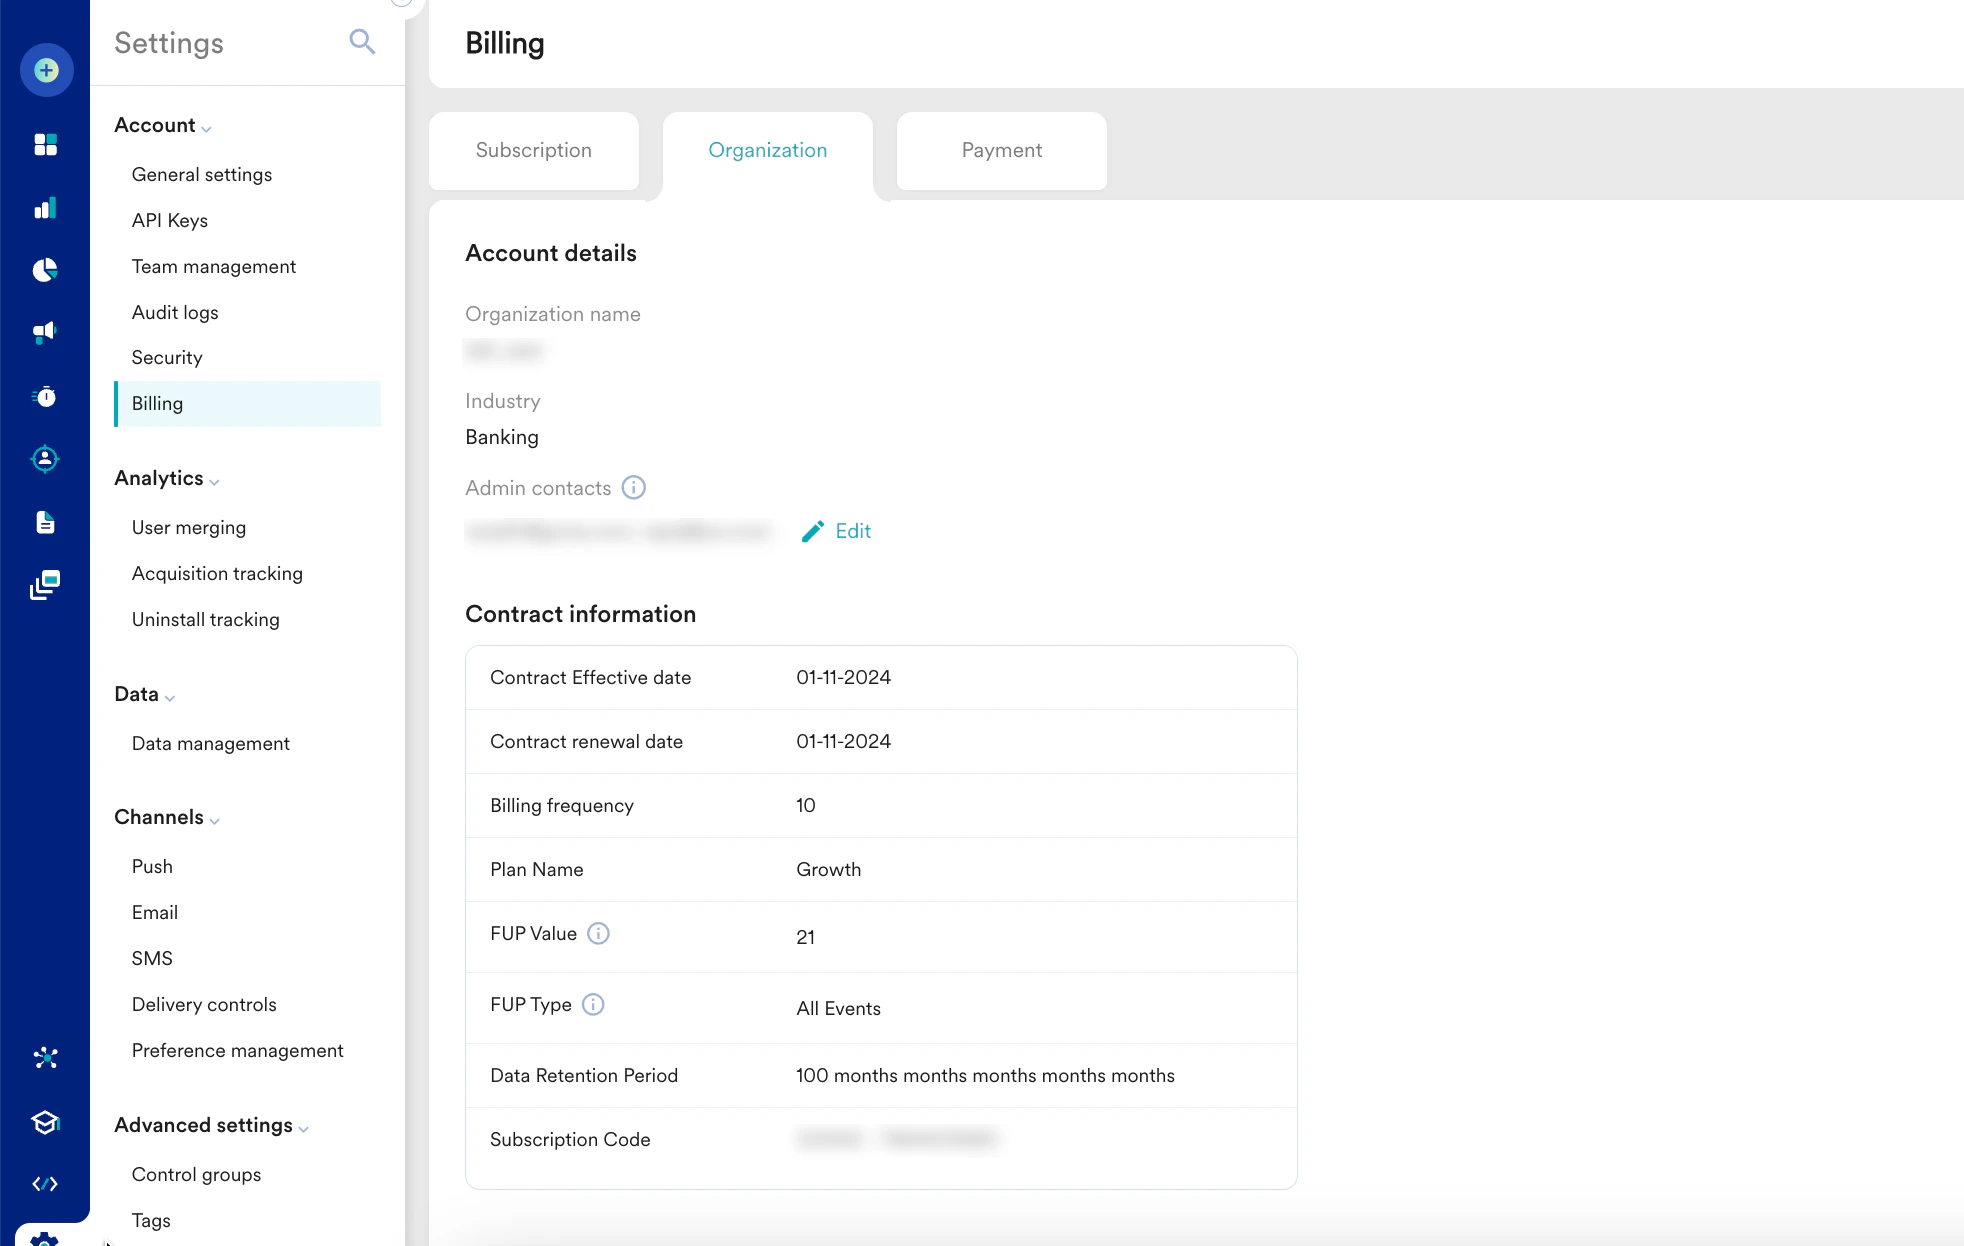
Task: Switch to the Payment tab
Action: (1001, 151)
